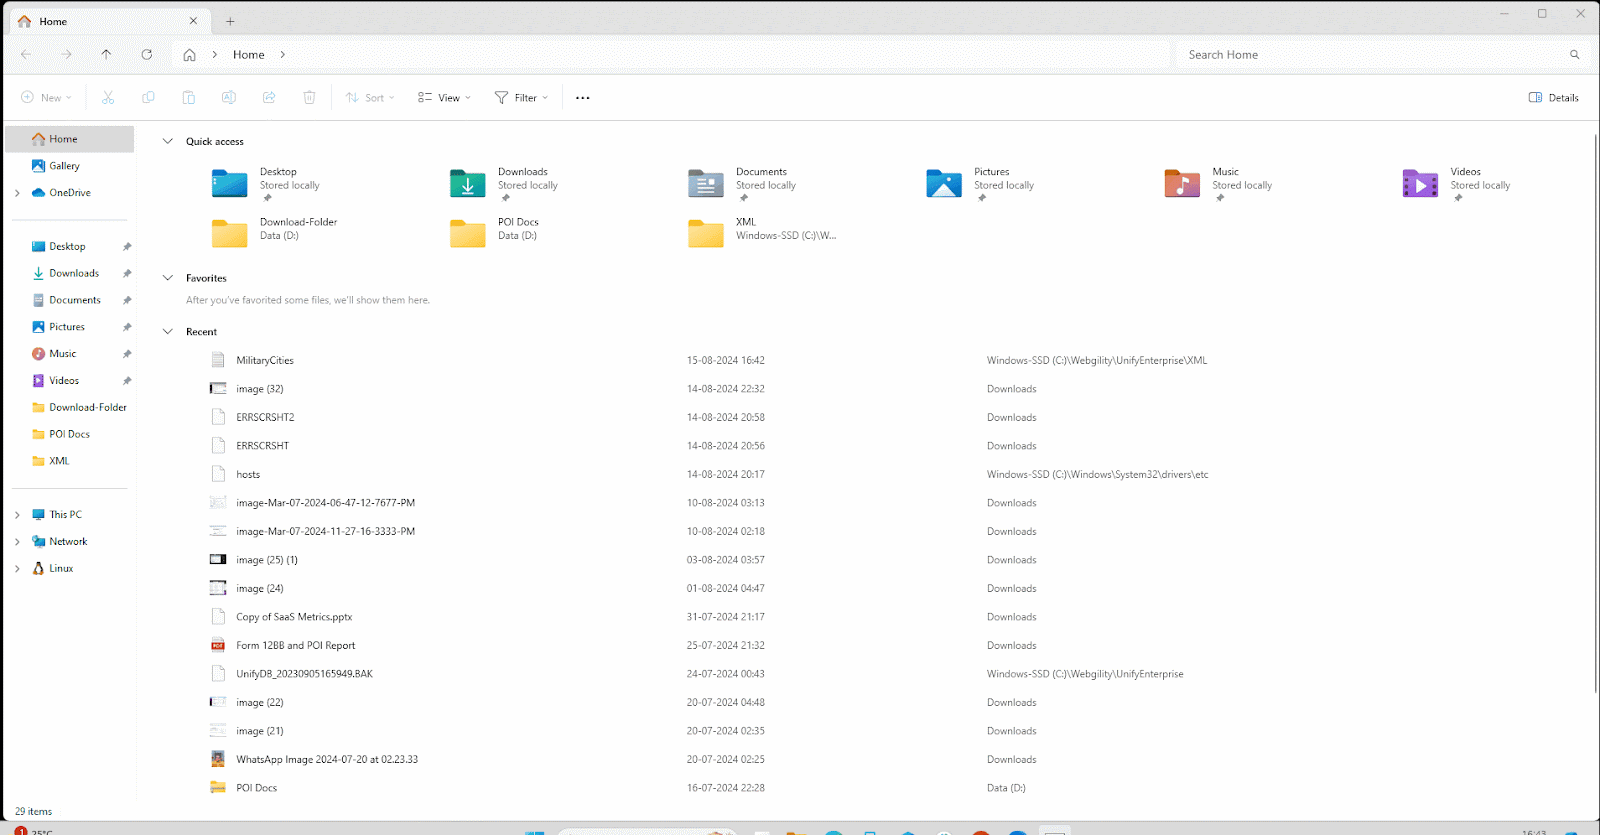1600x835 pixels.
Task: Open the See more ellipsis menu
Action: [583, 98]
